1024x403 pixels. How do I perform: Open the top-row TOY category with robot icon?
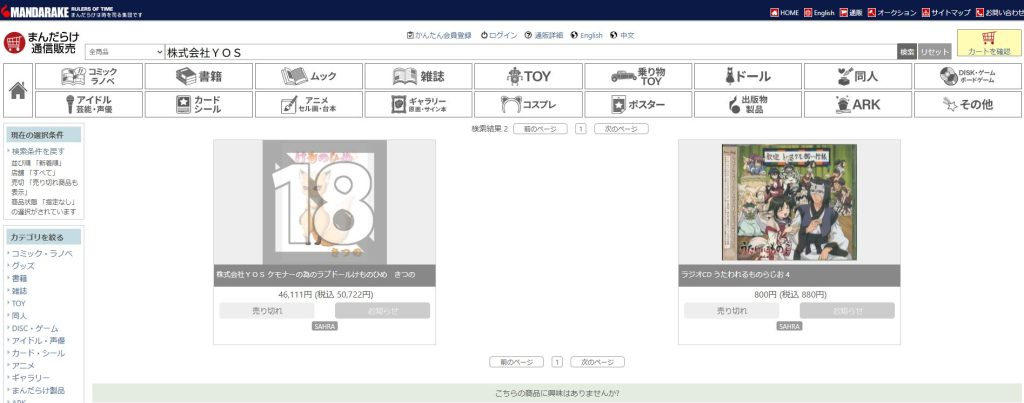[x=528, y=76]
